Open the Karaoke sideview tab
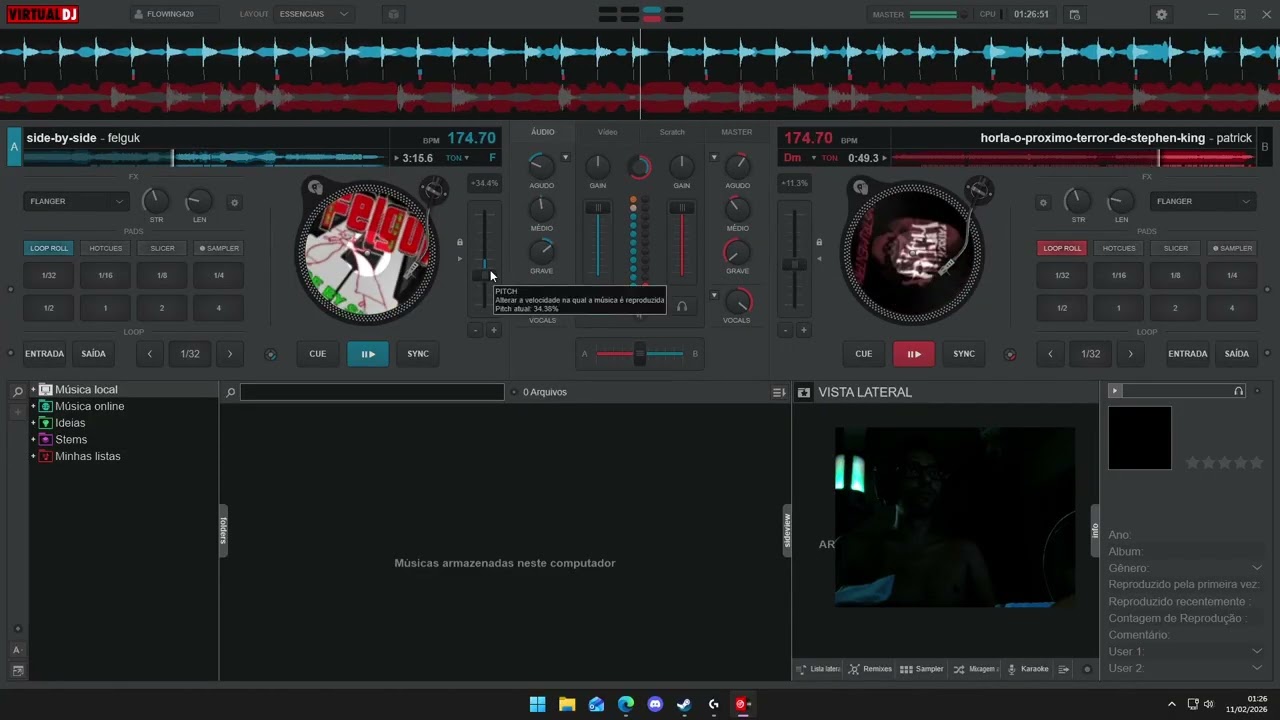Screen dimensions: 1280x720 [1028, 669]
